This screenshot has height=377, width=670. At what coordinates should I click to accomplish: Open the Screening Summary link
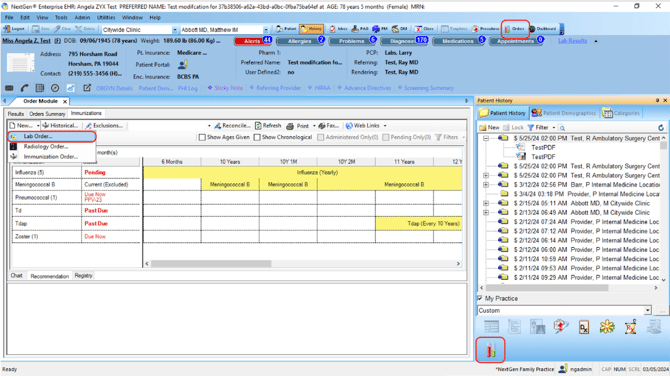[x=426, y=88]
